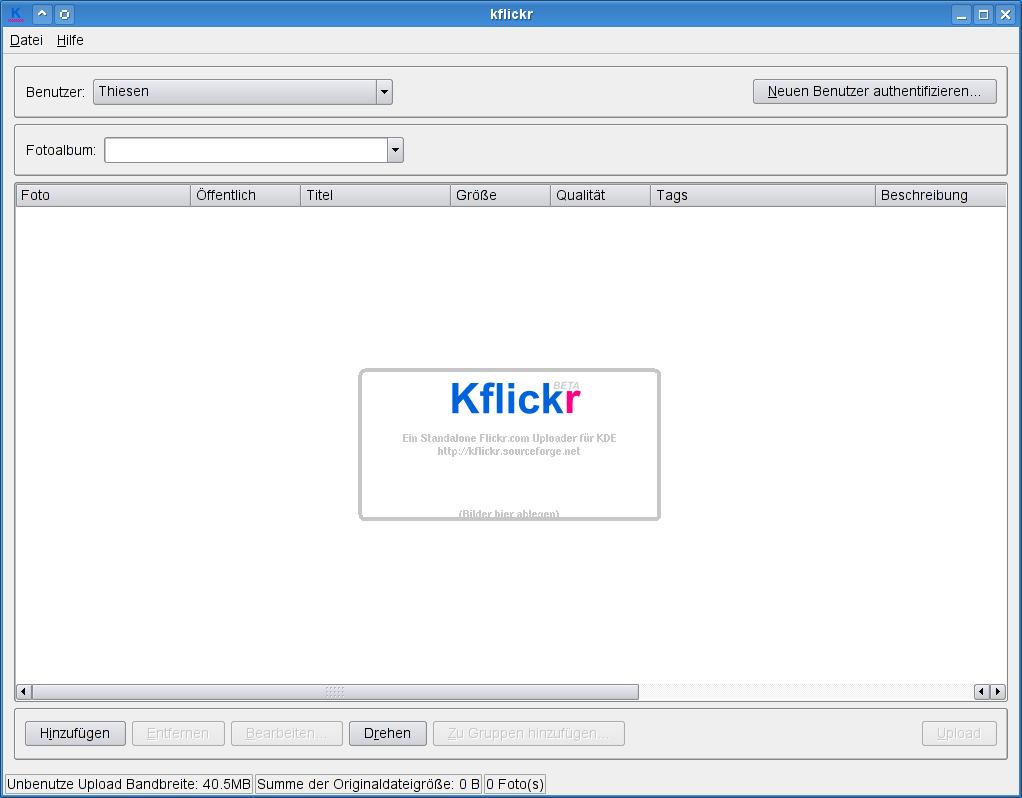Open the kflickr window menu icon
This screenshot has width=1022, height=798.
pyautogui.click(x=16, y=14)
